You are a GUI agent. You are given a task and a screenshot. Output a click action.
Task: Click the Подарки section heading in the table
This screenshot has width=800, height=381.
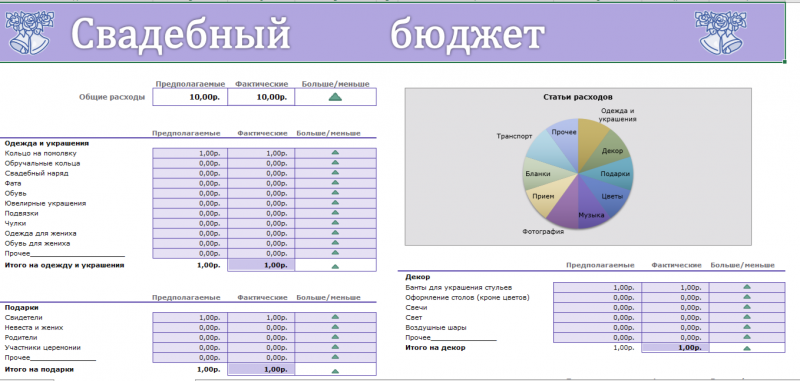click(x=21, y=308)
